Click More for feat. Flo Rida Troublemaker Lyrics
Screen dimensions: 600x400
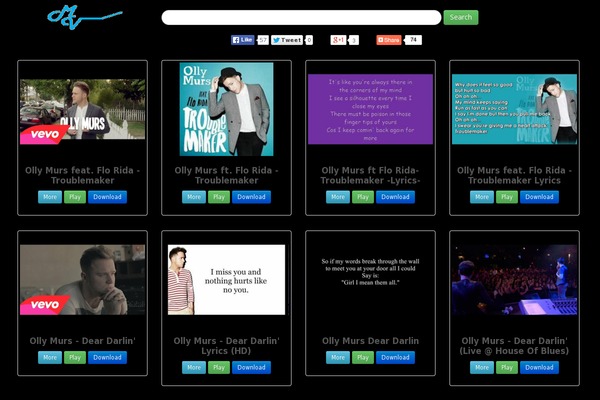click(482, 197)
